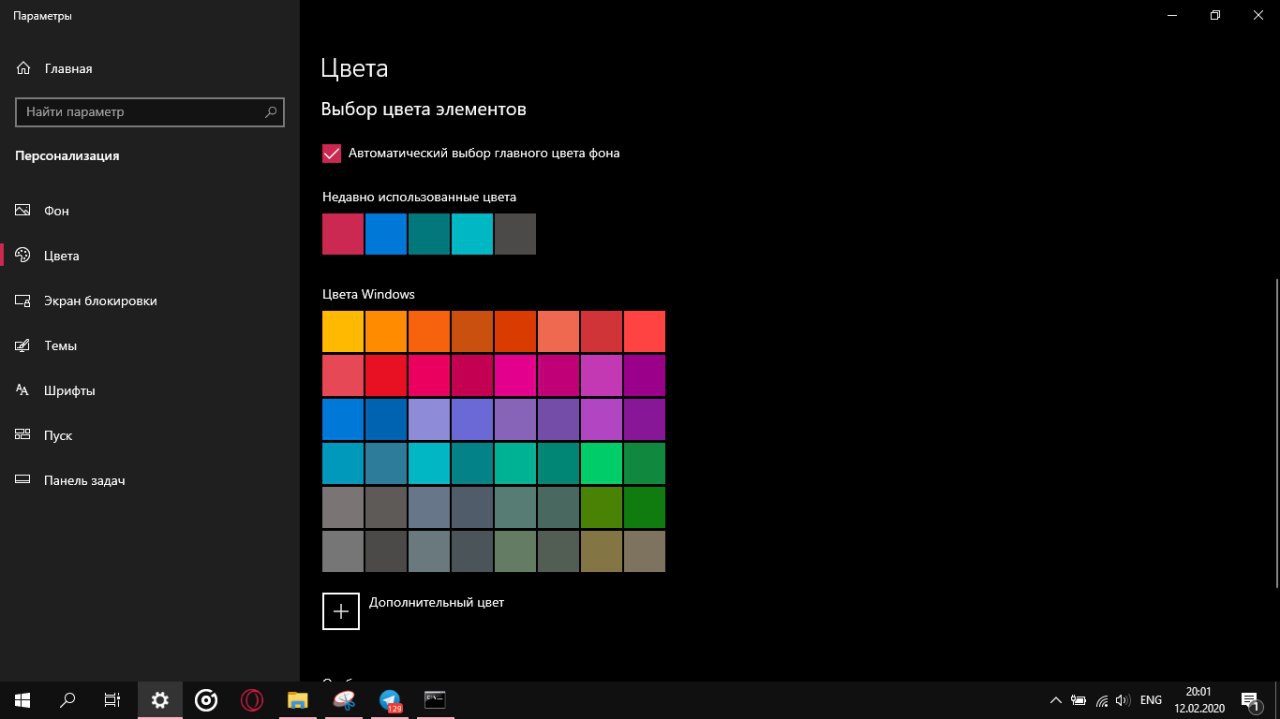This screenshot has width=1280, height=719.
Task: Open the Windows Start menu
Action: tap(22, 700)
